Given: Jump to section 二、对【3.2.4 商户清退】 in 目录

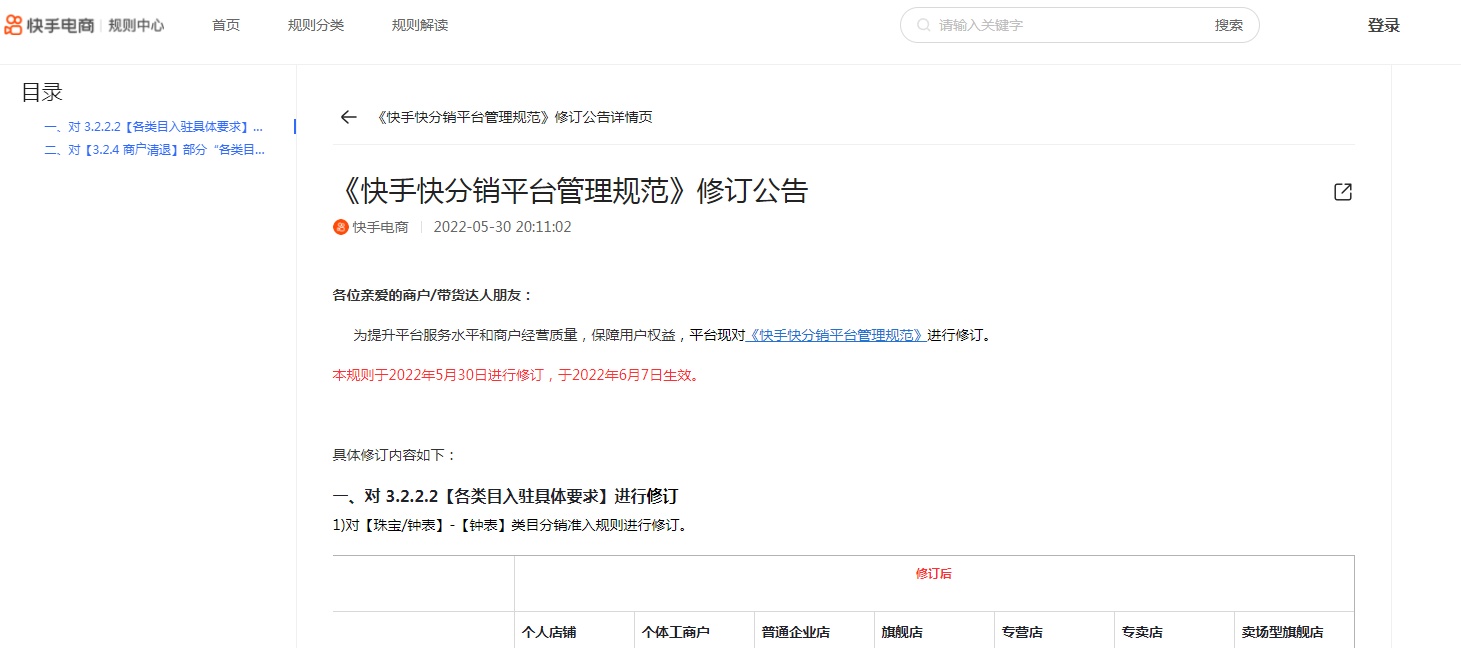Looking at the screenshot, I should tap(154, 150).
